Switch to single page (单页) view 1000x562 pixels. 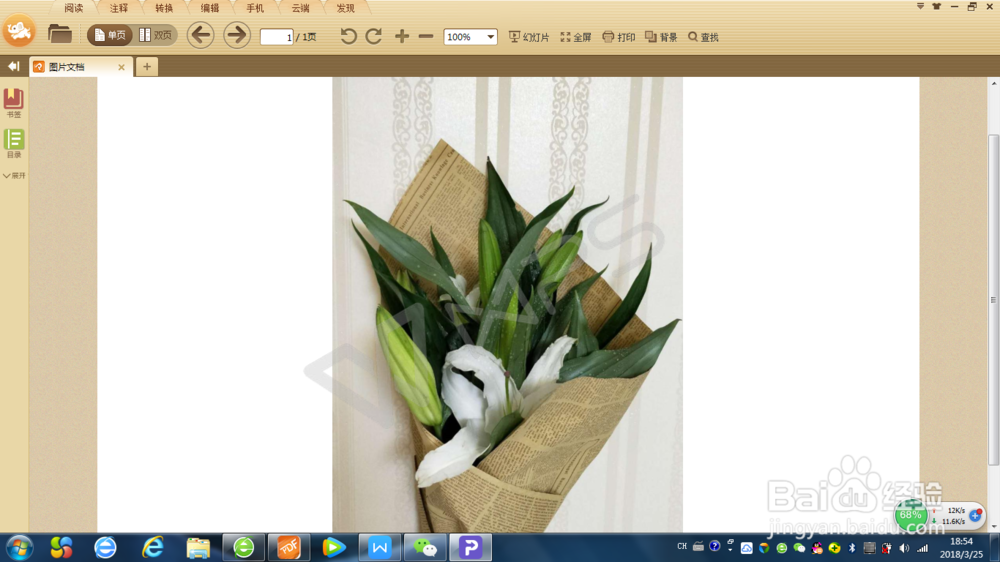(x=110, y=35)
